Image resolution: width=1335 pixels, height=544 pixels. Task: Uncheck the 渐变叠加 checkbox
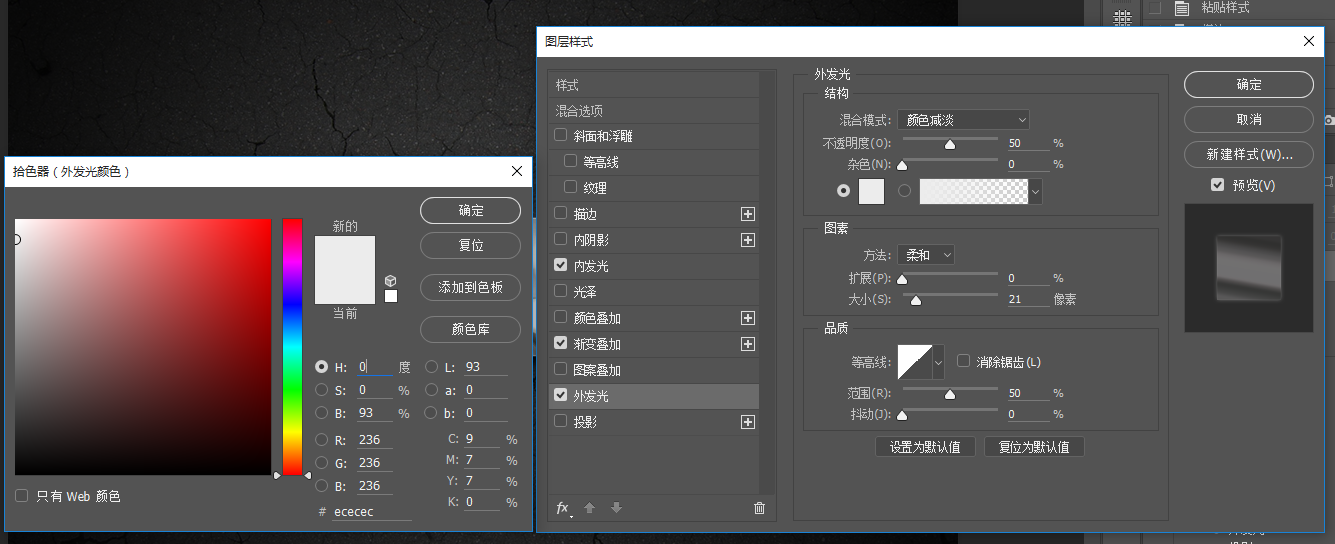(561, 343)
